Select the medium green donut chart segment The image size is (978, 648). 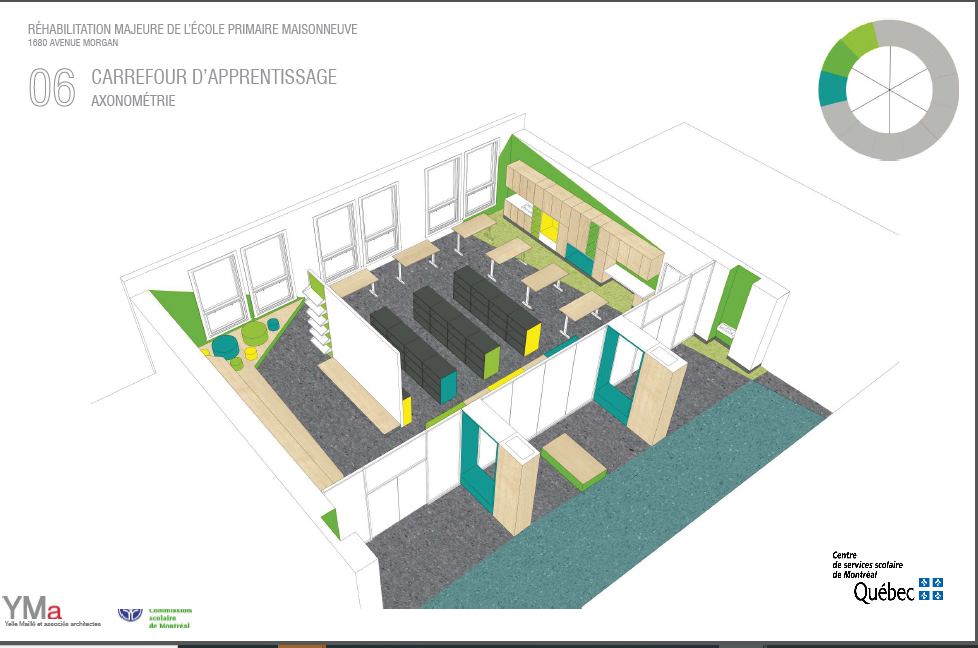click(x=836, y=60)
